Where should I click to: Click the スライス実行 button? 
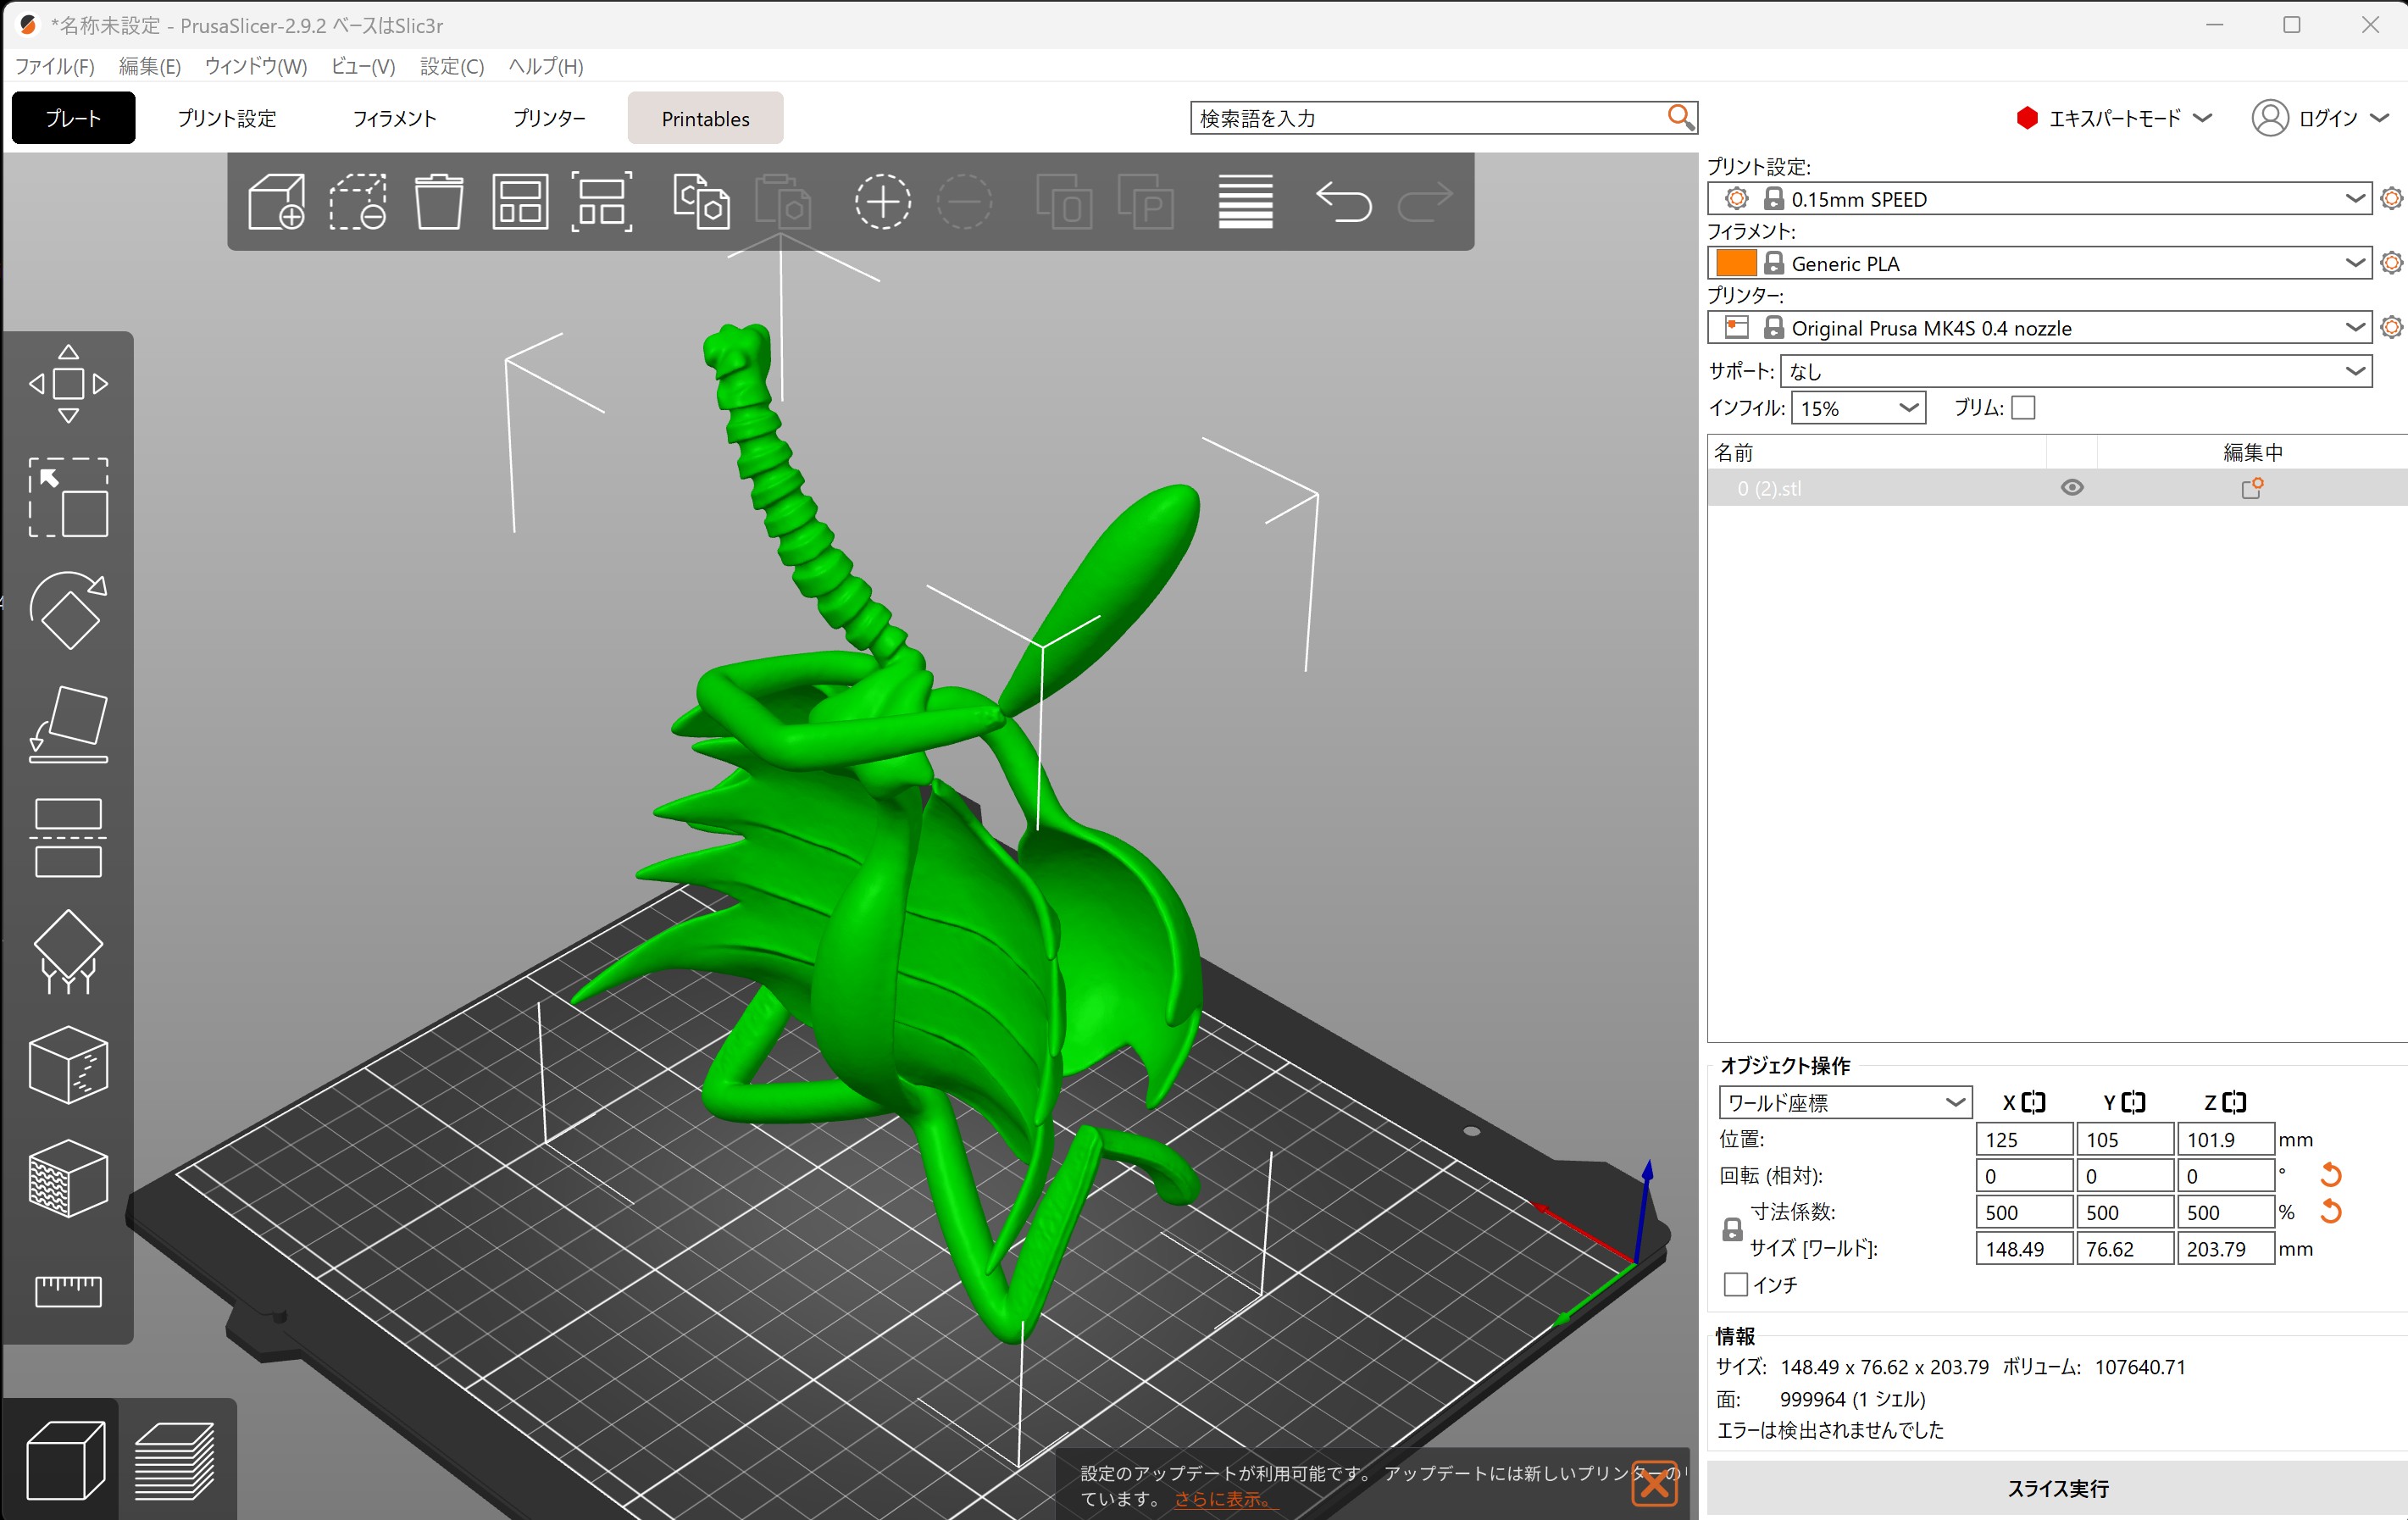[x=2057, y=1488]
